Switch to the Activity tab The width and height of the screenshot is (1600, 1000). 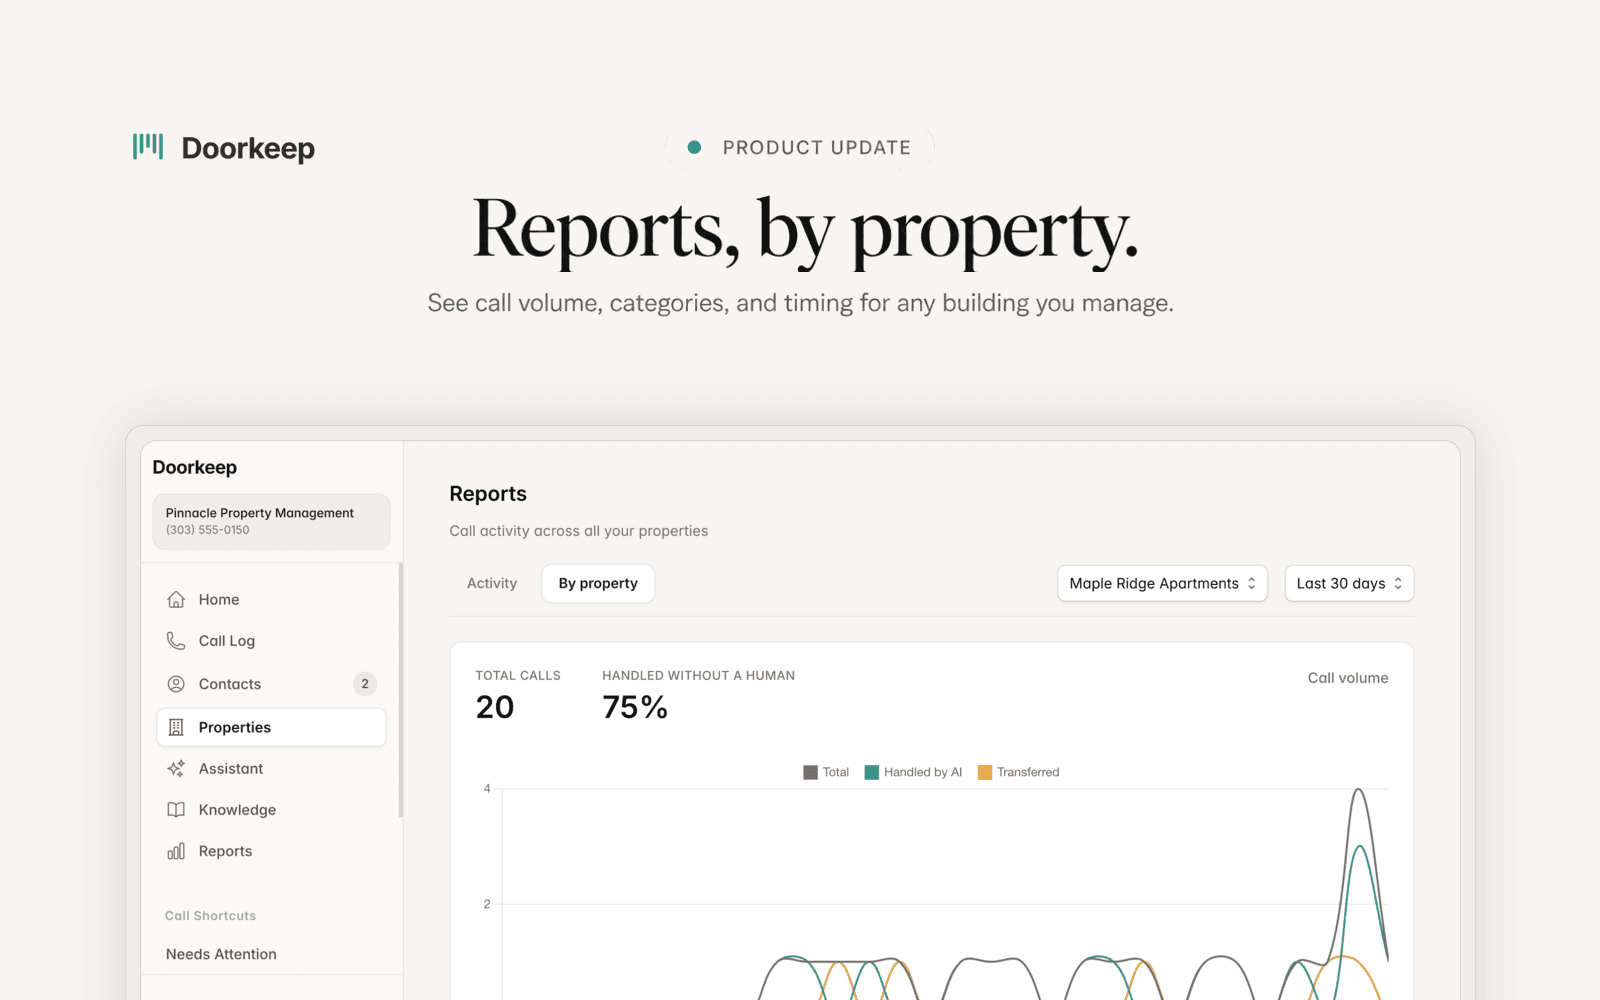click(x=492, y=583)
